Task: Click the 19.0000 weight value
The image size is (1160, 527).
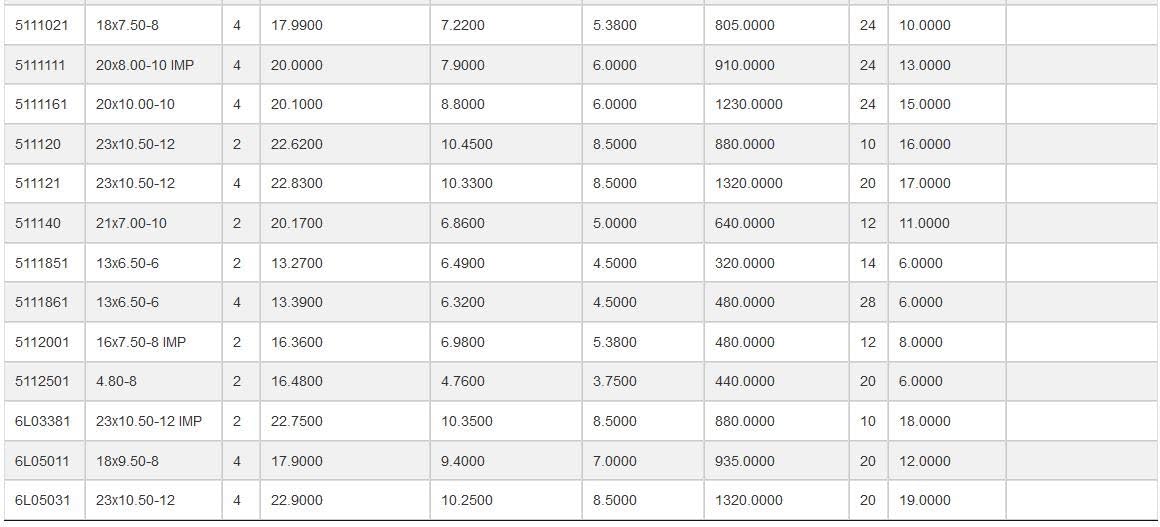Action: click(925, 501)
